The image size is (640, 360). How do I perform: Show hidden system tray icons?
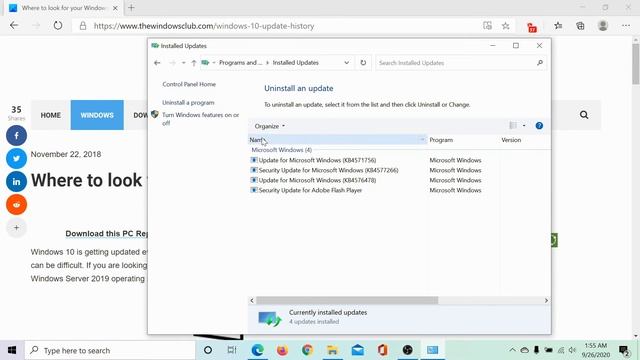[512, 350]
